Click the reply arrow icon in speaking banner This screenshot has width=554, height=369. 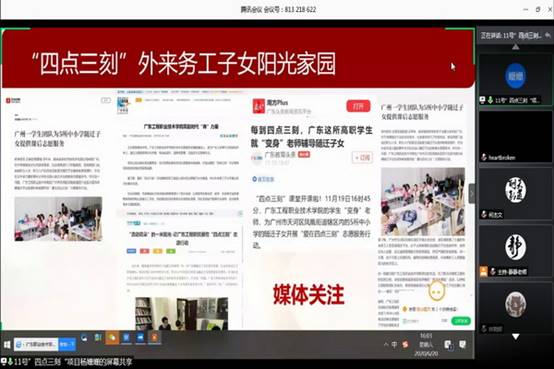547,35
